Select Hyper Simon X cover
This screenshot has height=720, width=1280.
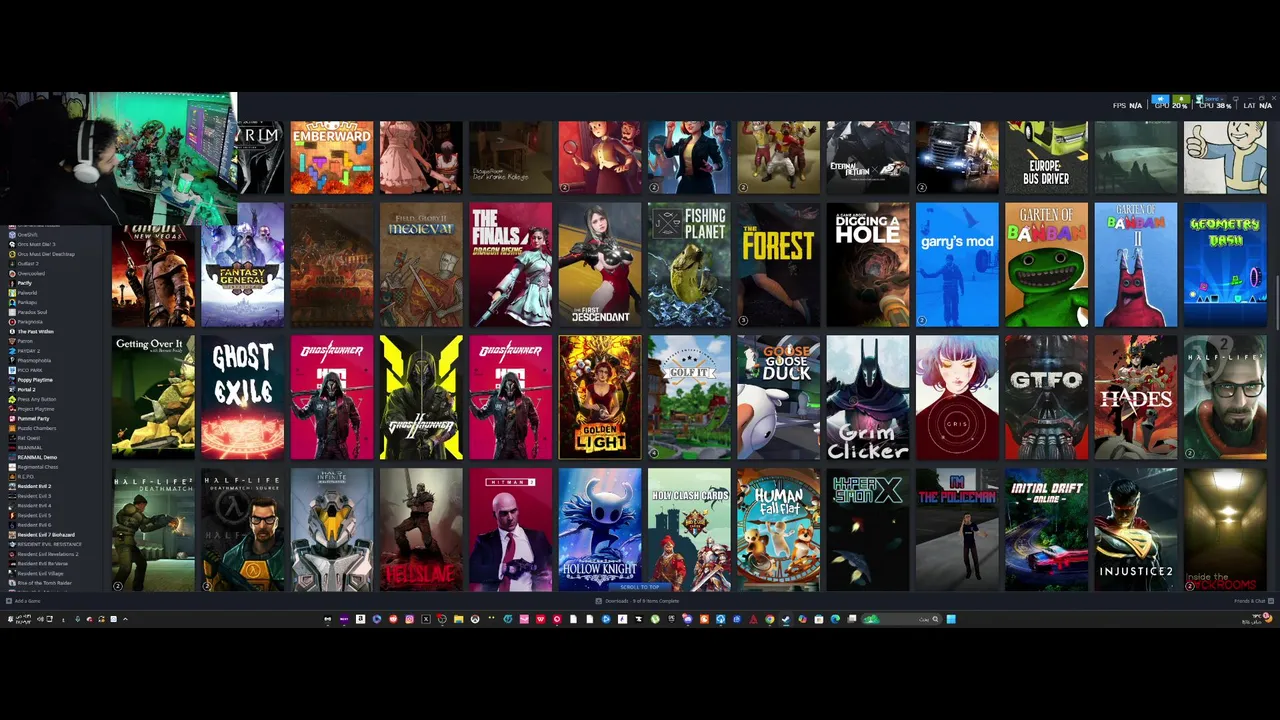click(x=868, y=530)
